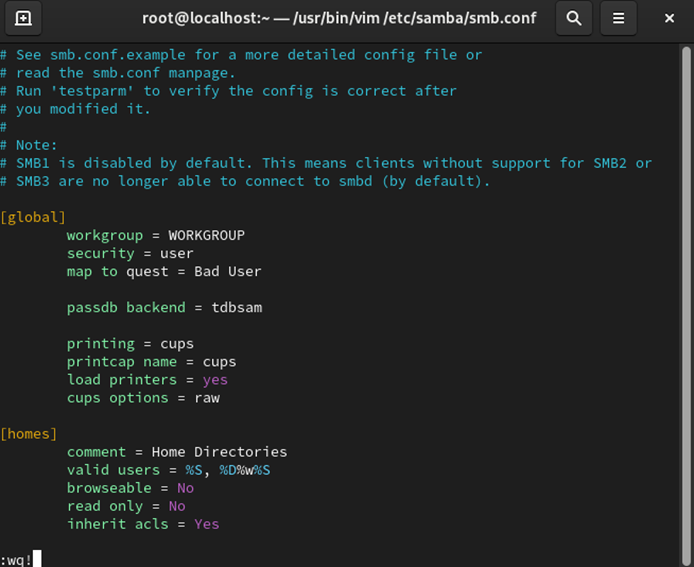The width and height of the screenshot is (694, 567).
Task: Click the 'testparm' word in comments
Action: tap(92, 91)
